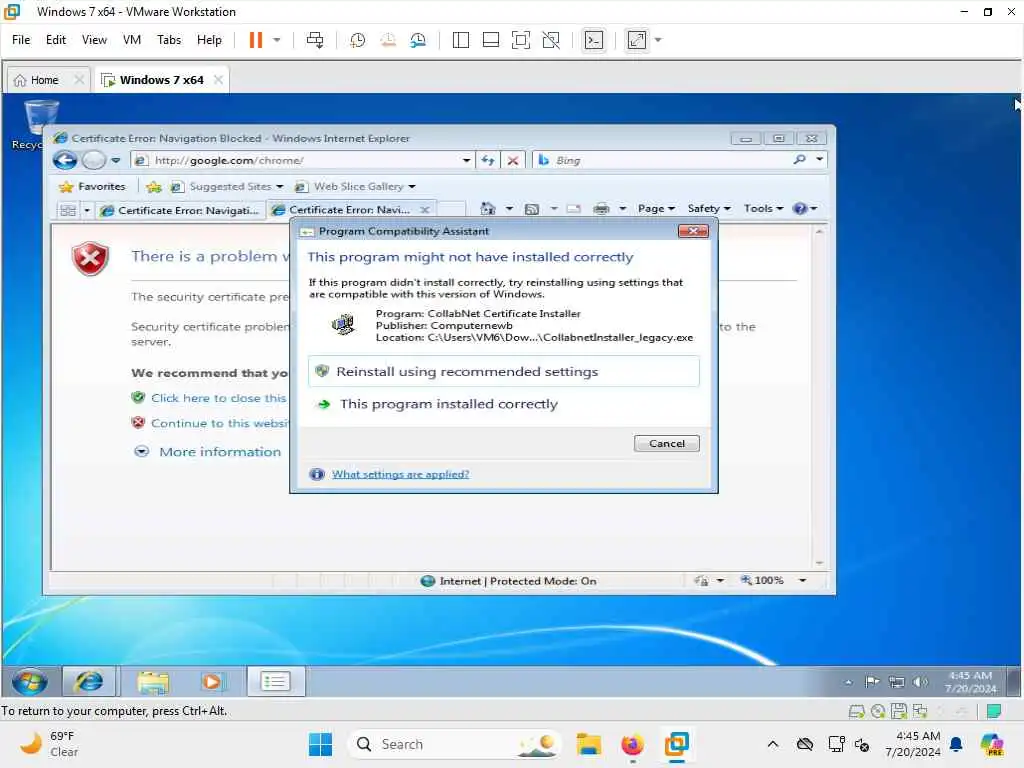Image resolution: width=1024 pixels, height=768 pixels.
Task: Click the Unity mode icon in VMware
Action: [x=551, y=40]
